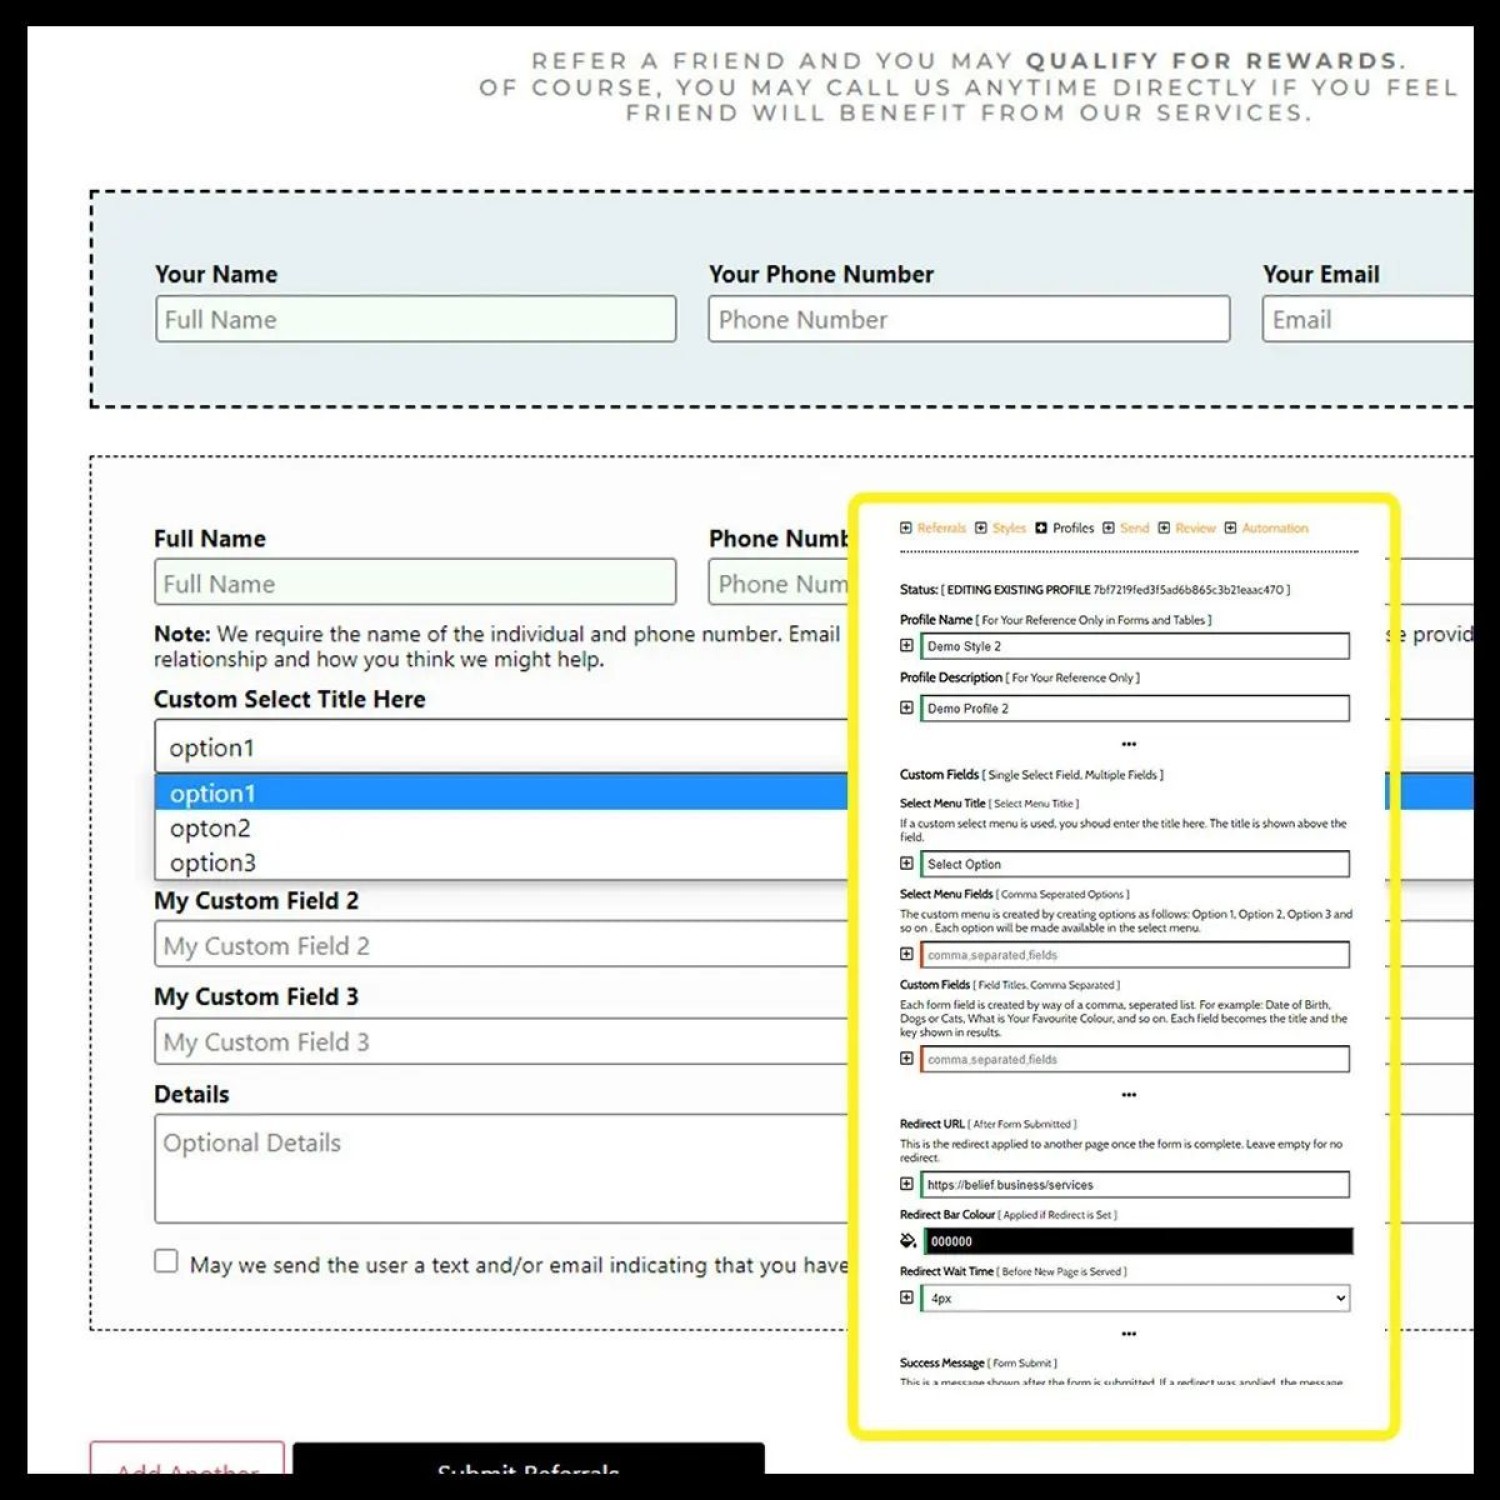Screen dimensions: 1500x1500
Task: Click the paint bucket icon beside Redirect Bar Colour
Action: [x=907, y=1241]
